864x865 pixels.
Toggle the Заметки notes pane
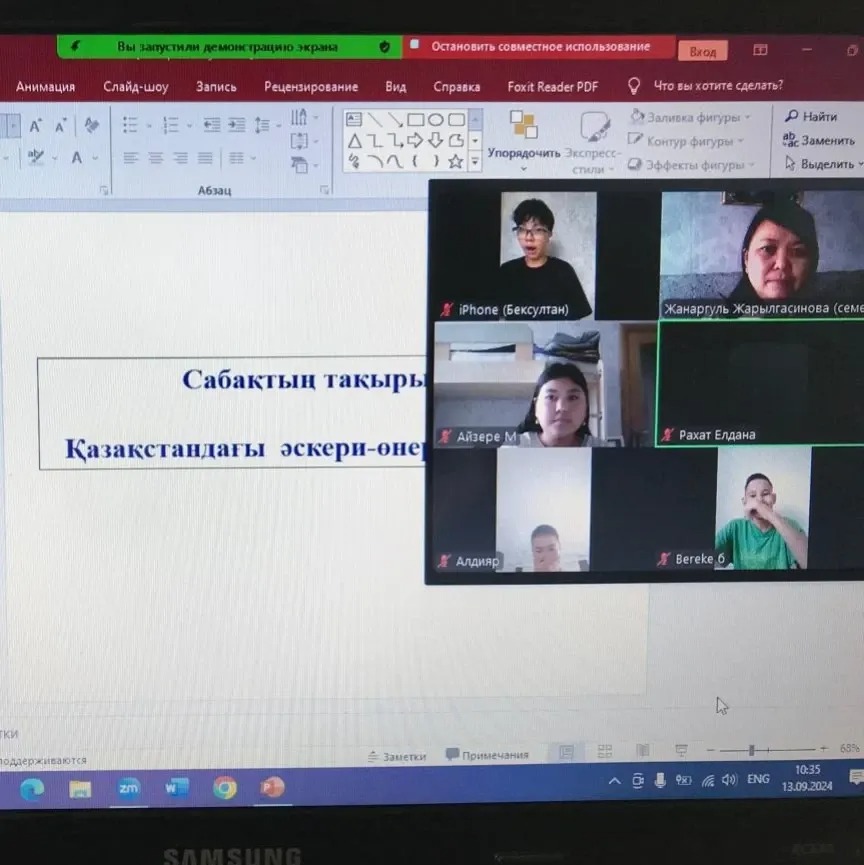(397, 756)
